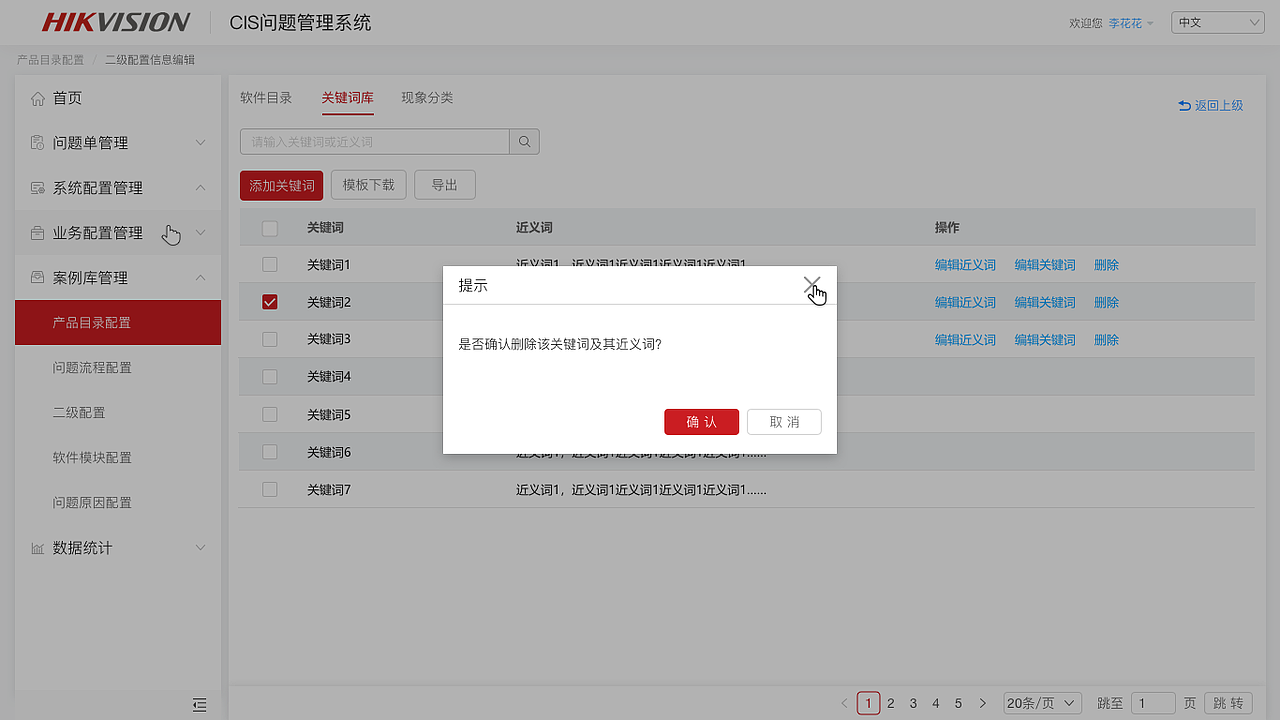Viewport: 1280px width, 720px height.
Task: Open the 数据统计 statistics icon
Action: pos(37,547)
